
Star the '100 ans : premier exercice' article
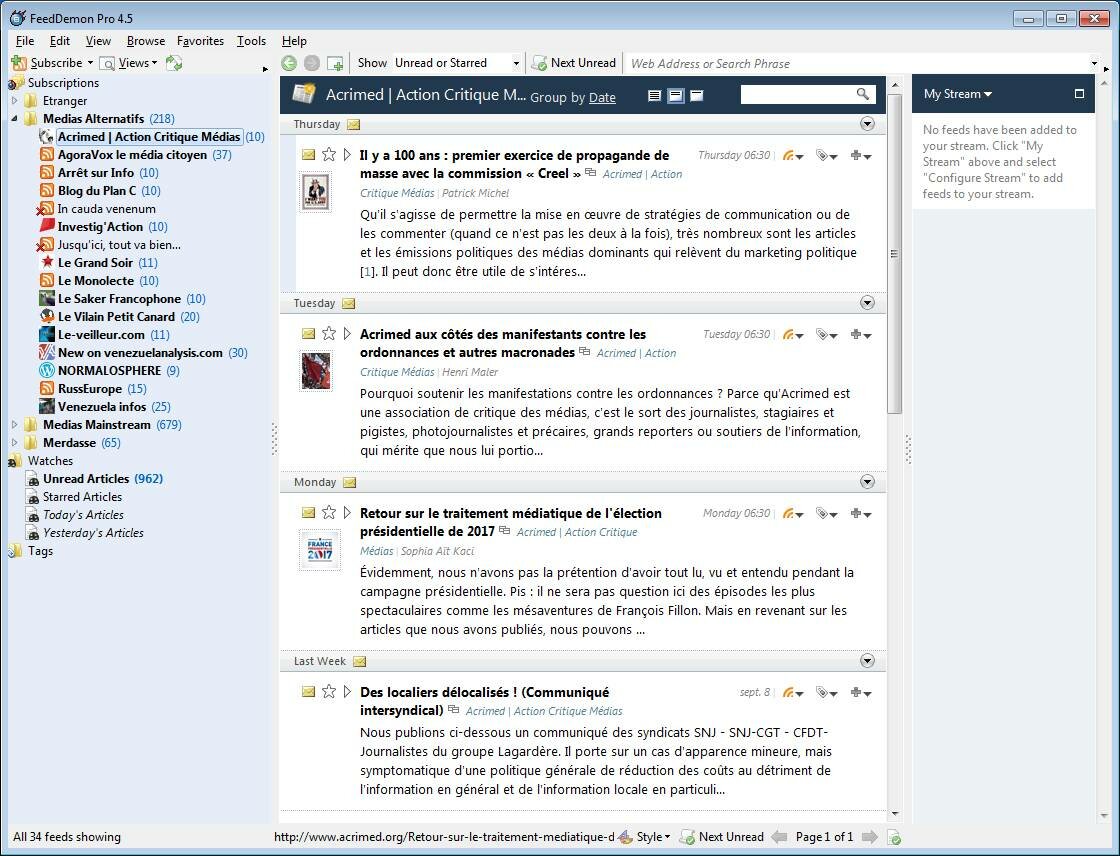pyautogui.click(x=329, y=154)
